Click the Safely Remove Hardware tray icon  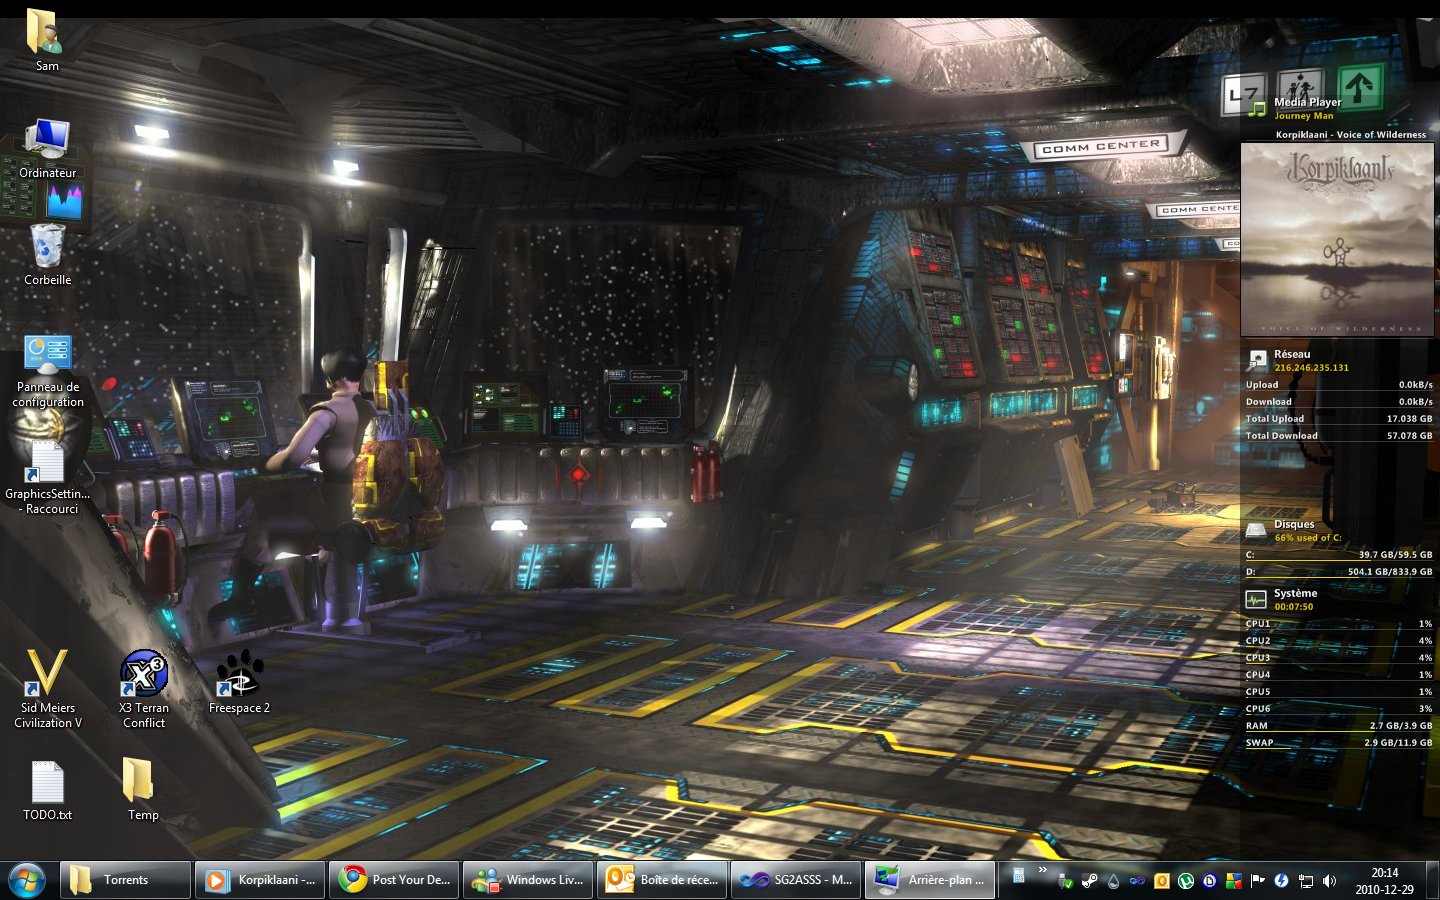1065,881
